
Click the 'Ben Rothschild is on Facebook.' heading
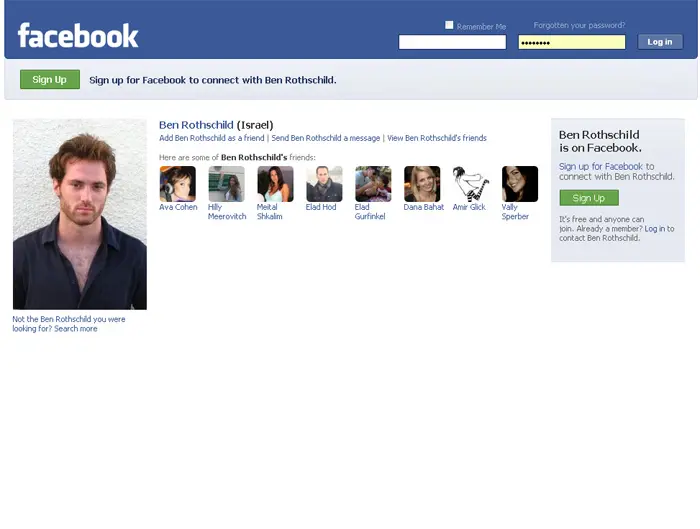click(x=600, y=141)
